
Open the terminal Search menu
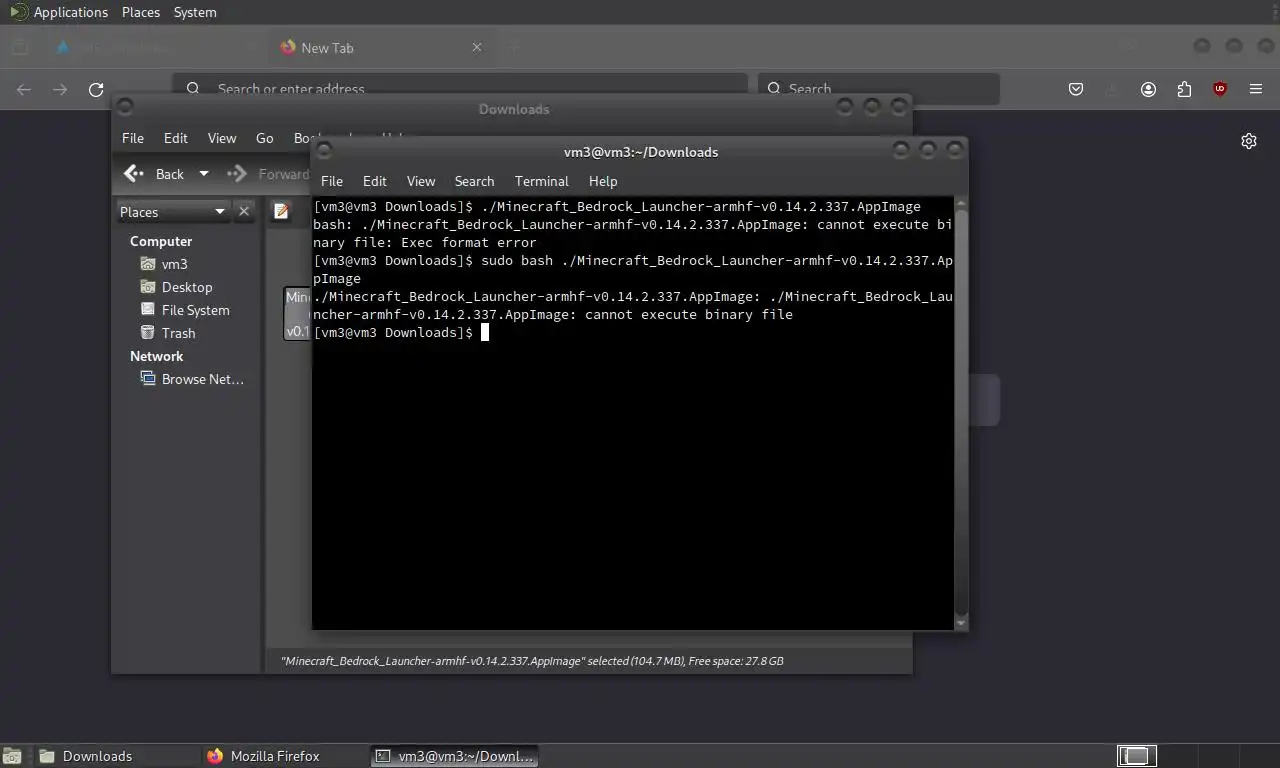474,181
